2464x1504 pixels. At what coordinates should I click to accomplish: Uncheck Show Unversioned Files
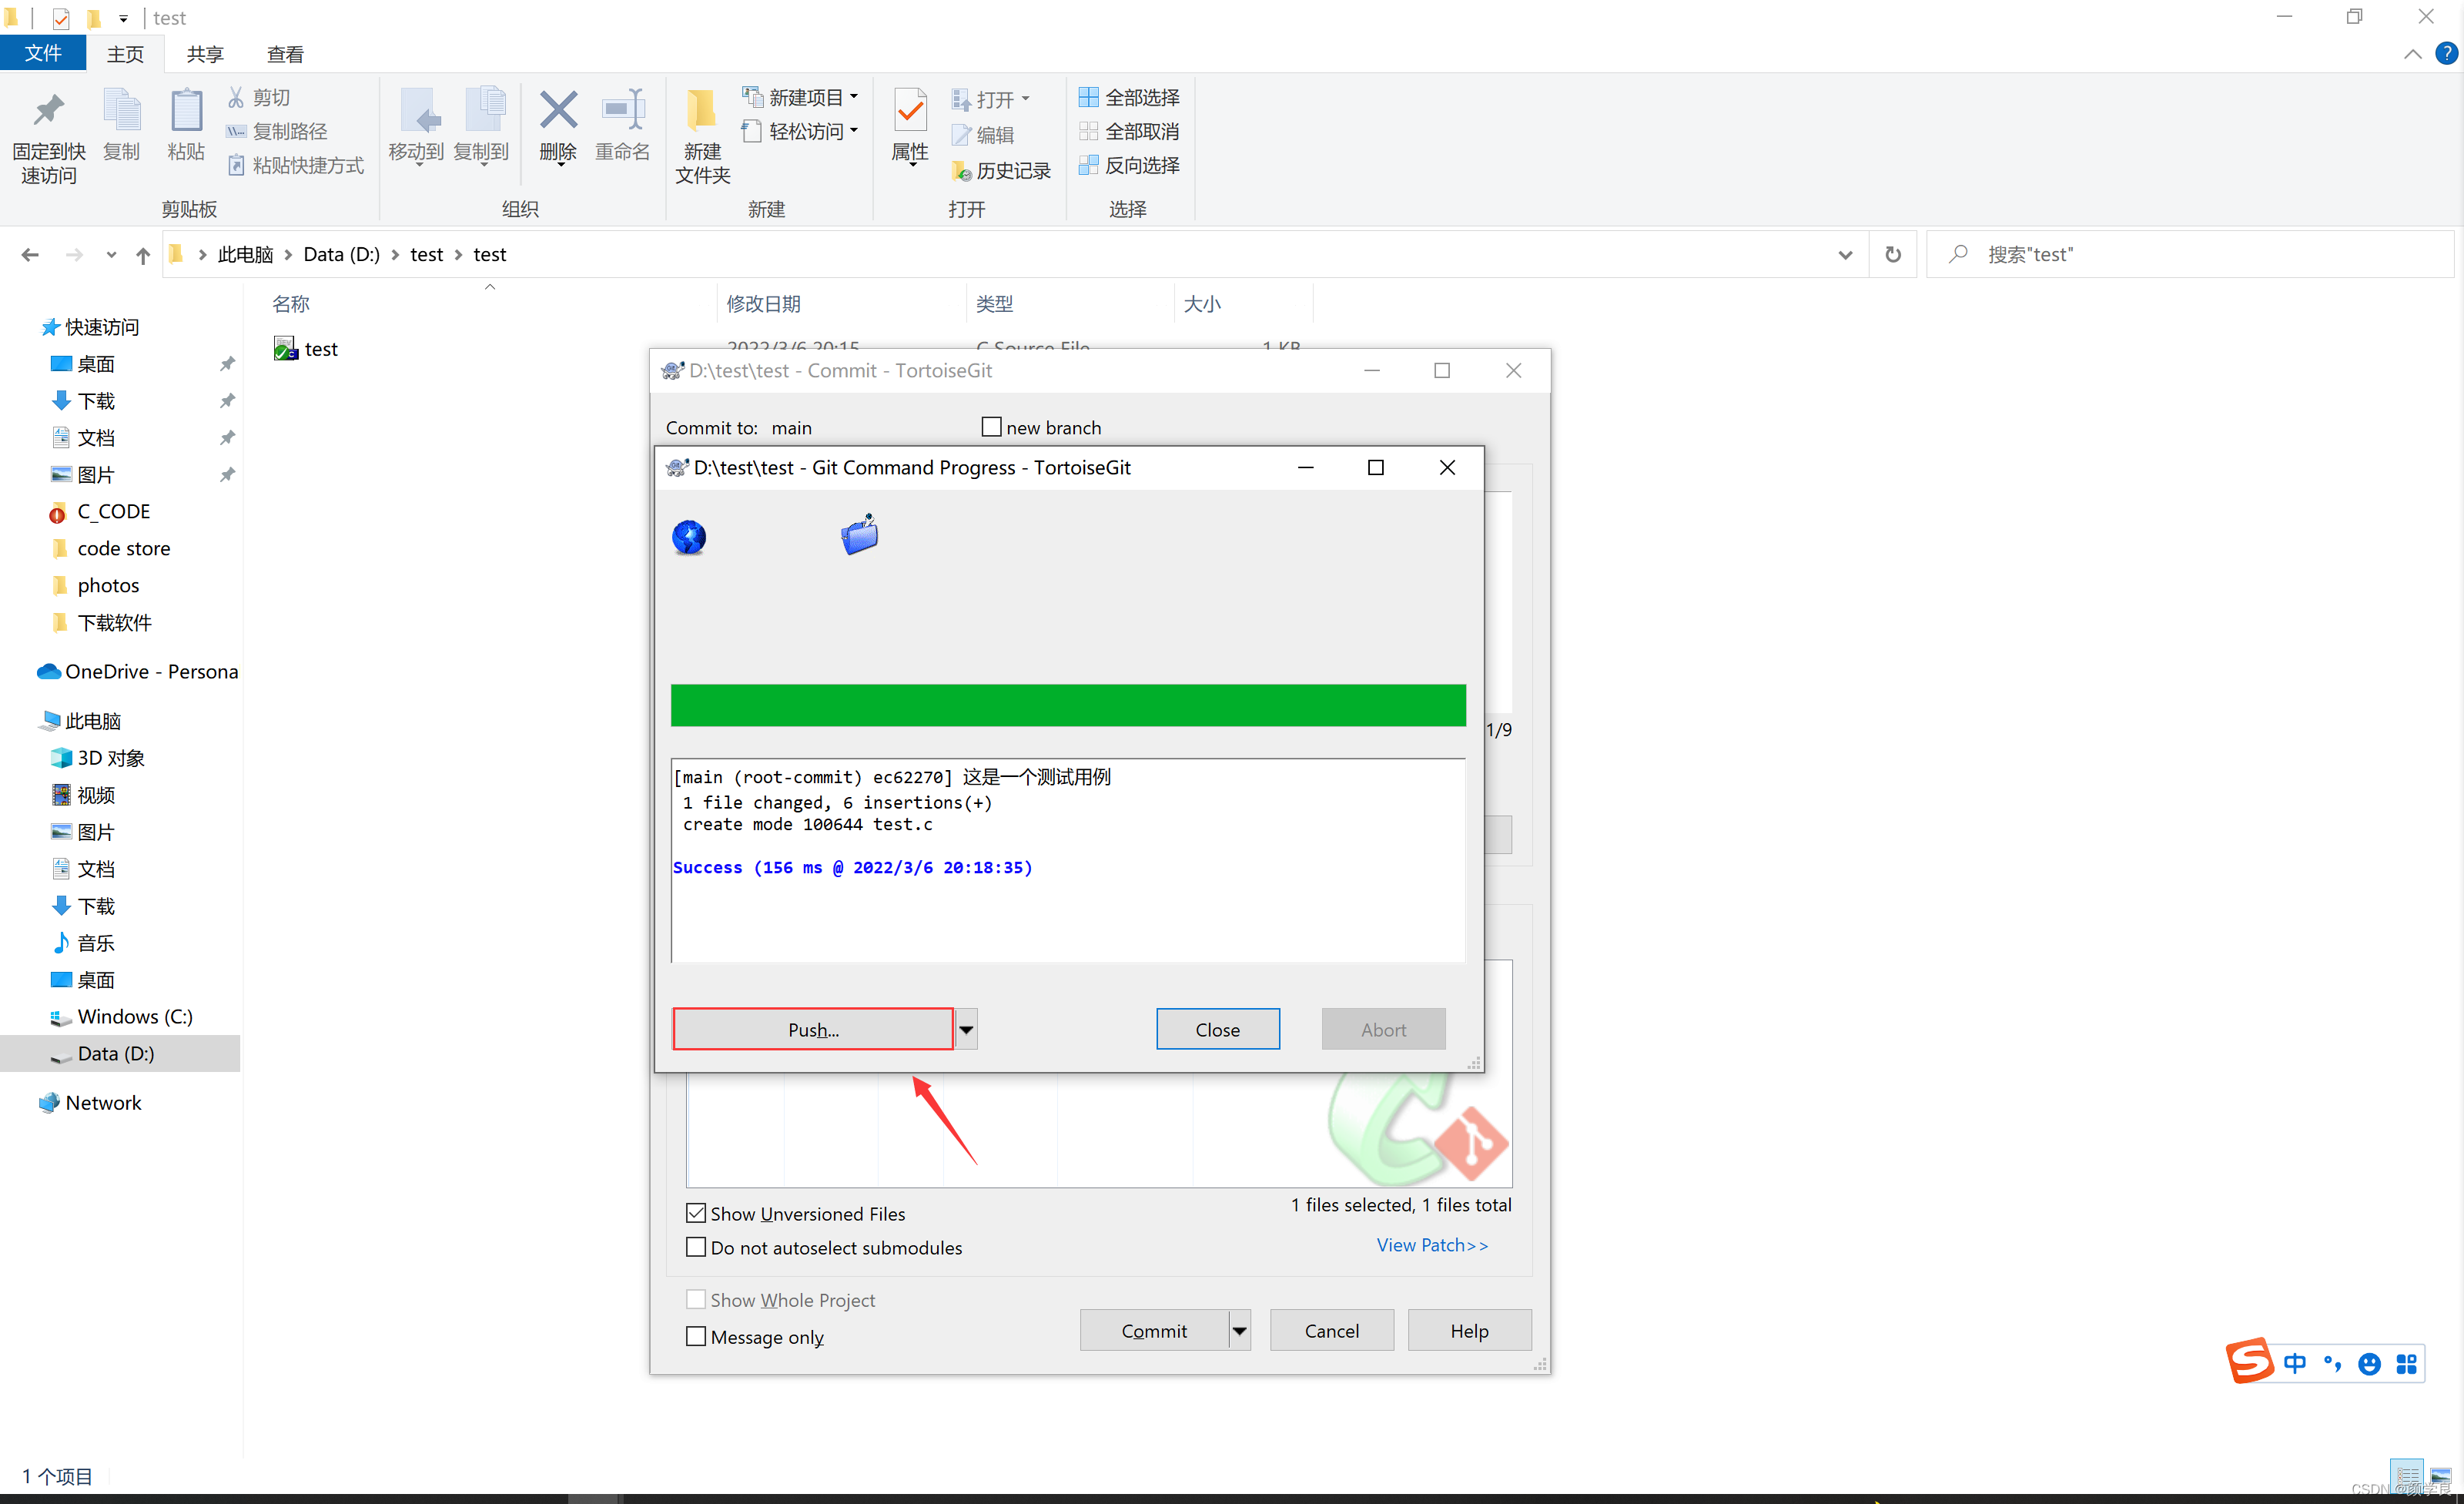coord(696,1213)
